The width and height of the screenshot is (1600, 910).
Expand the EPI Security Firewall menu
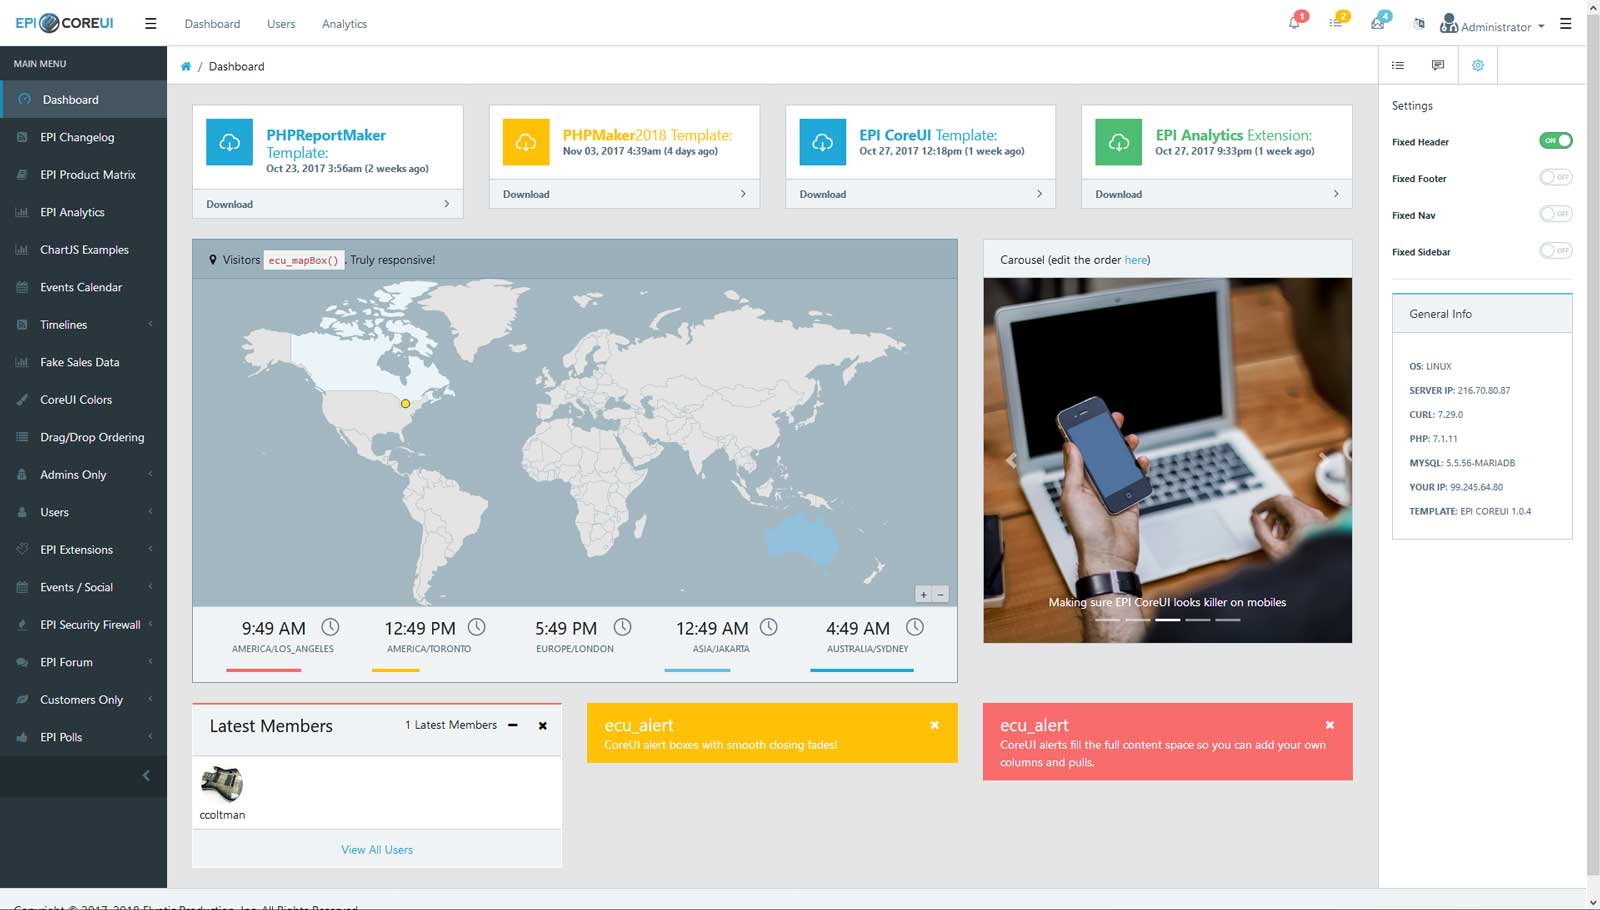(x=83, y=624)
